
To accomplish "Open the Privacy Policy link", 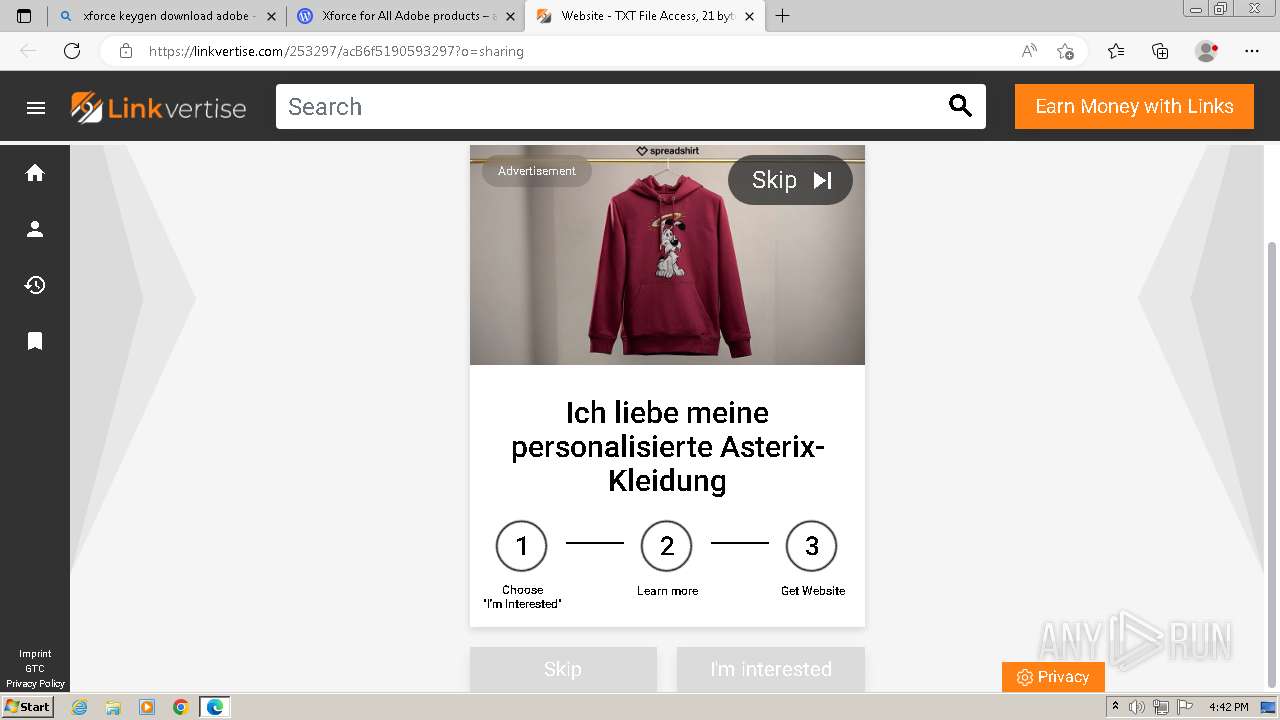I will click(35, 684).
